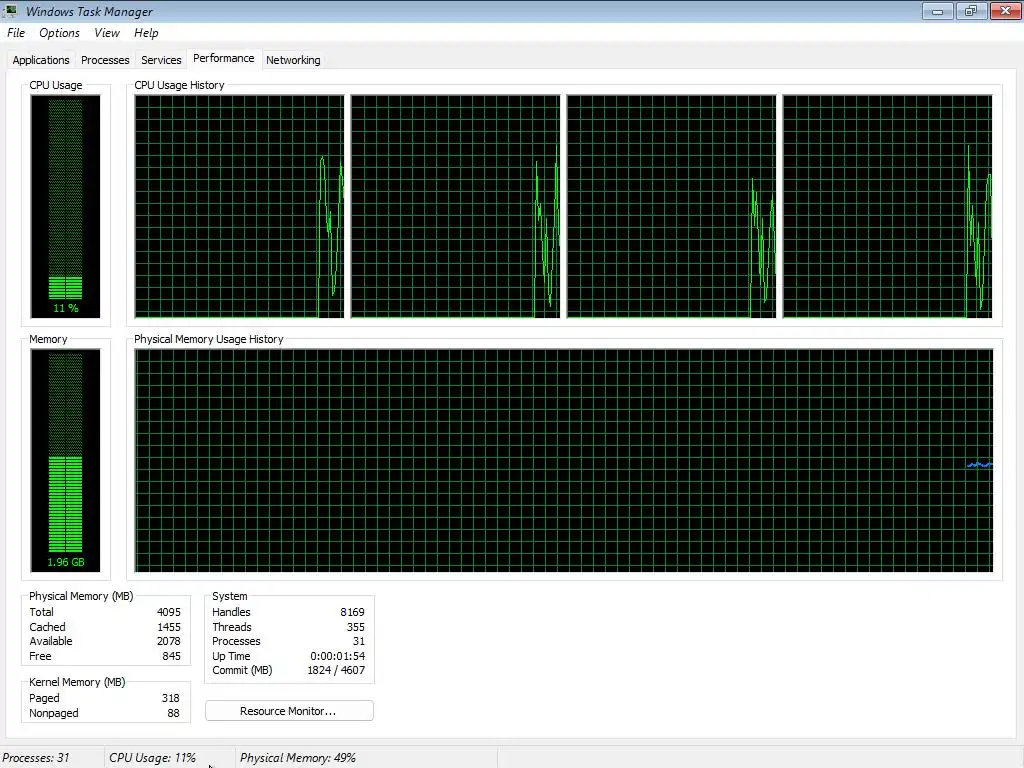
Task: Click the System group label
Action: point(230,596)
